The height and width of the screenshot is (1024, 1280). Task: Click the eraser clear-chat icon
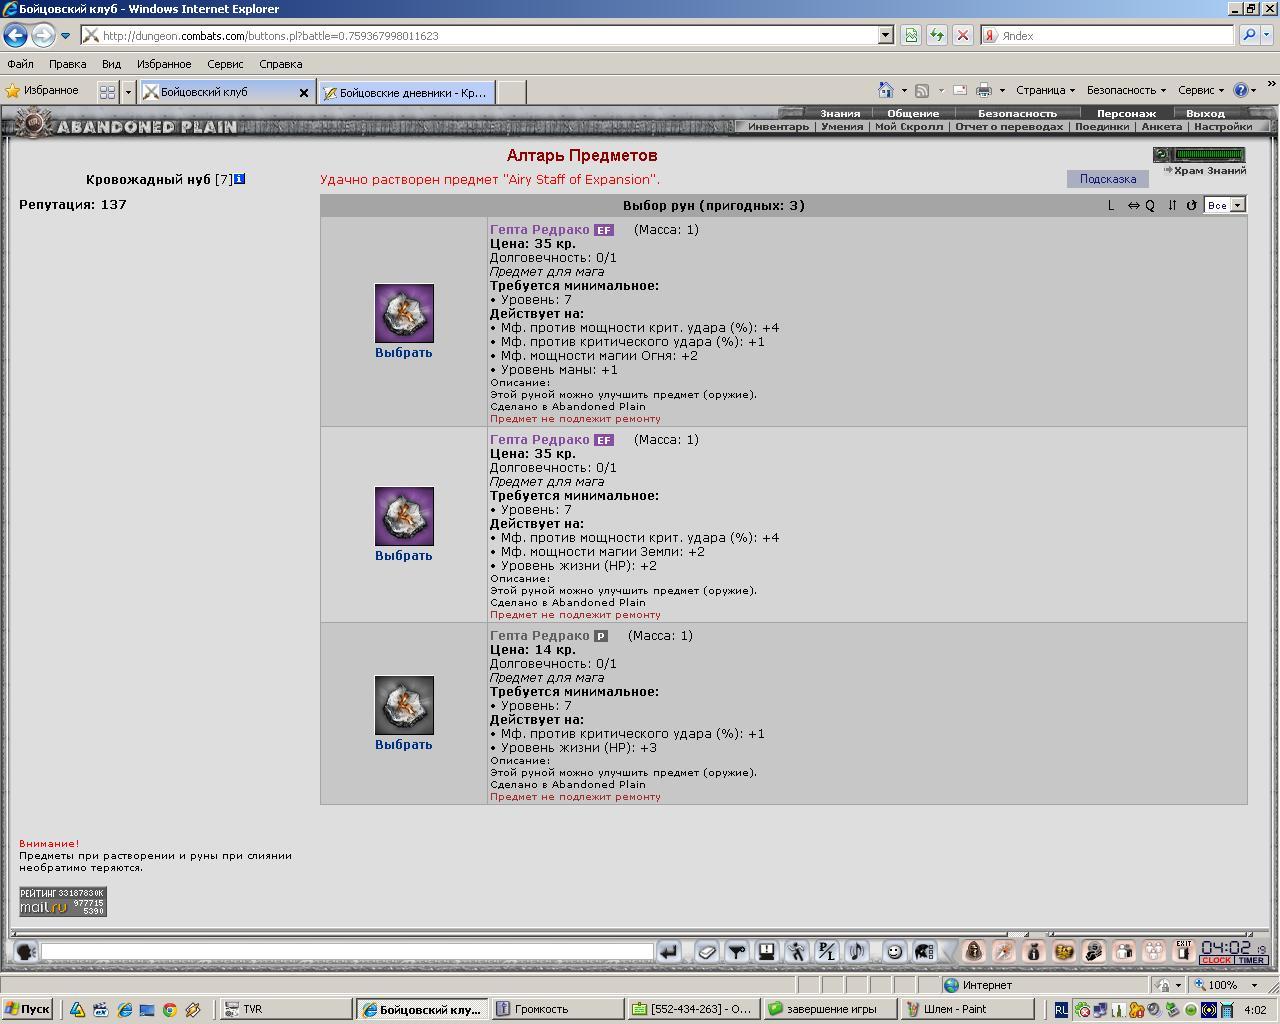click(x=707, y=952)
